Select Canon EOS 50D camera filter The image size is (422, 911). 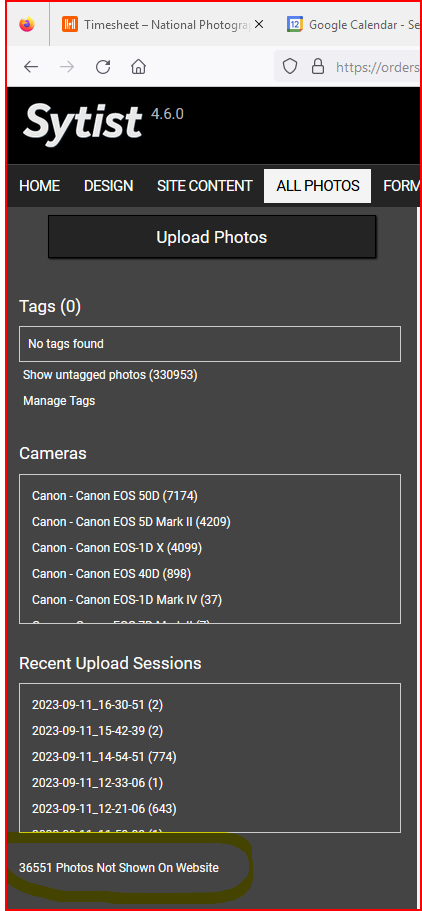[x=115, y=496]
